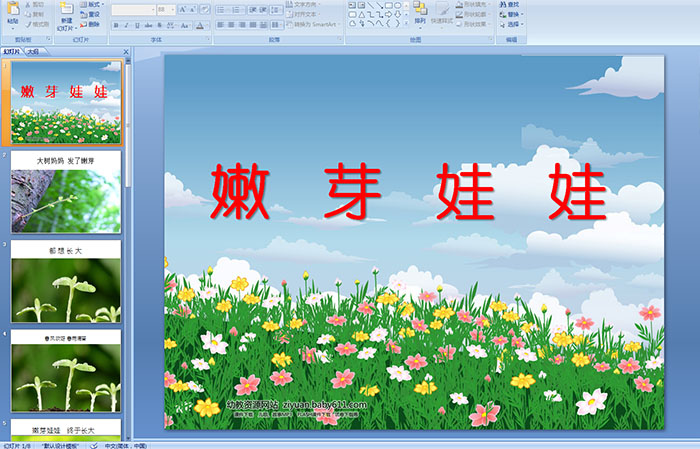The image size is (700, 449).
Task: Click the Decrease Indent icon
Action: click(253, 10)
